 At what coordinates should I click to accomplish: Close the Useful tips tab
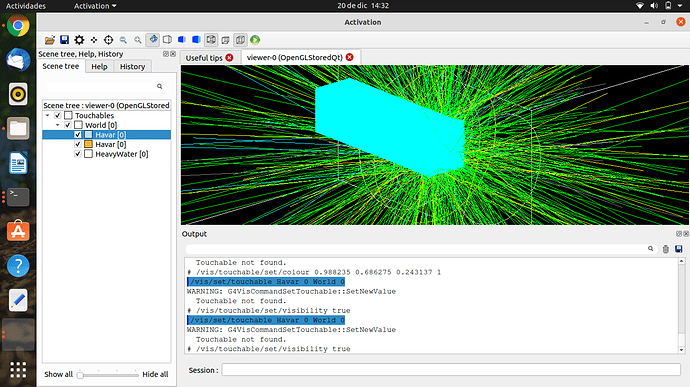click(229, 58)
